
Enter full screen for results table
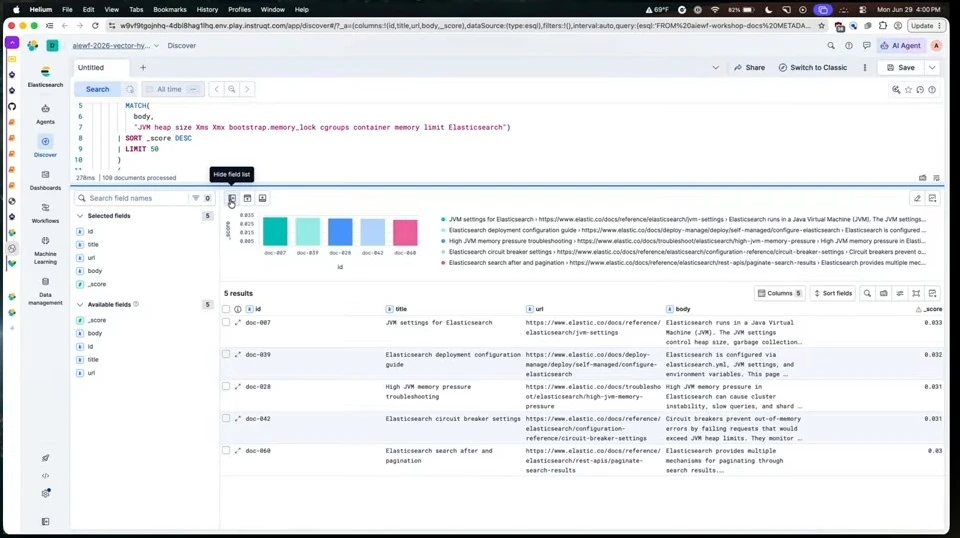917,294
